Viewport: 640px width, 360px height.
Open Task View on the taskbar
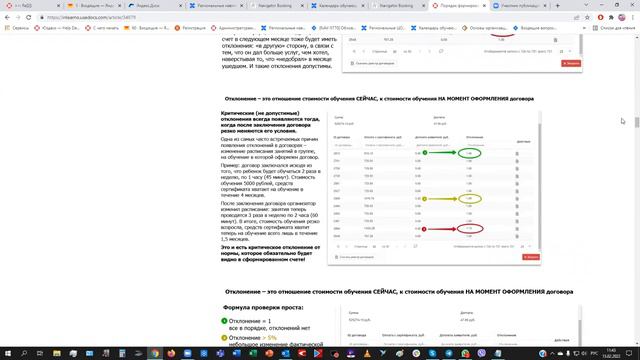[40, 353]
